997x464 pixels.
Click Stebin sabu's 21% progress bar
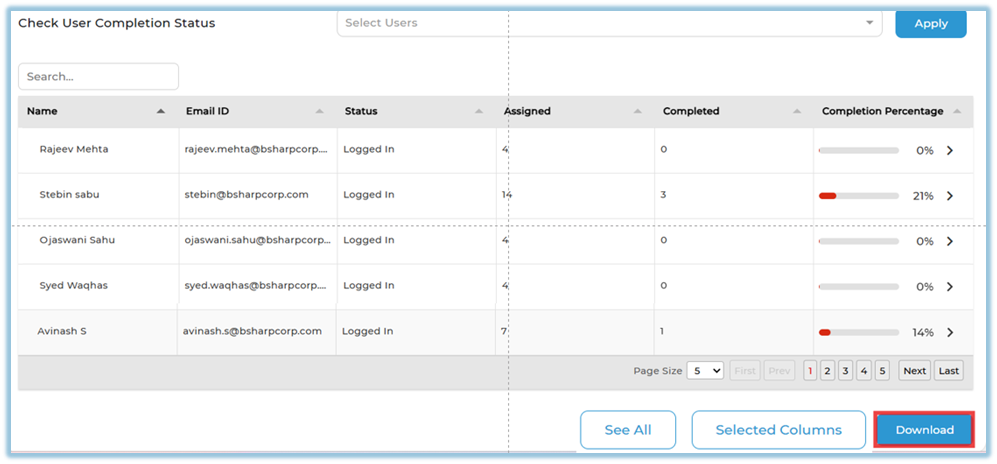(x=858, y=196)
